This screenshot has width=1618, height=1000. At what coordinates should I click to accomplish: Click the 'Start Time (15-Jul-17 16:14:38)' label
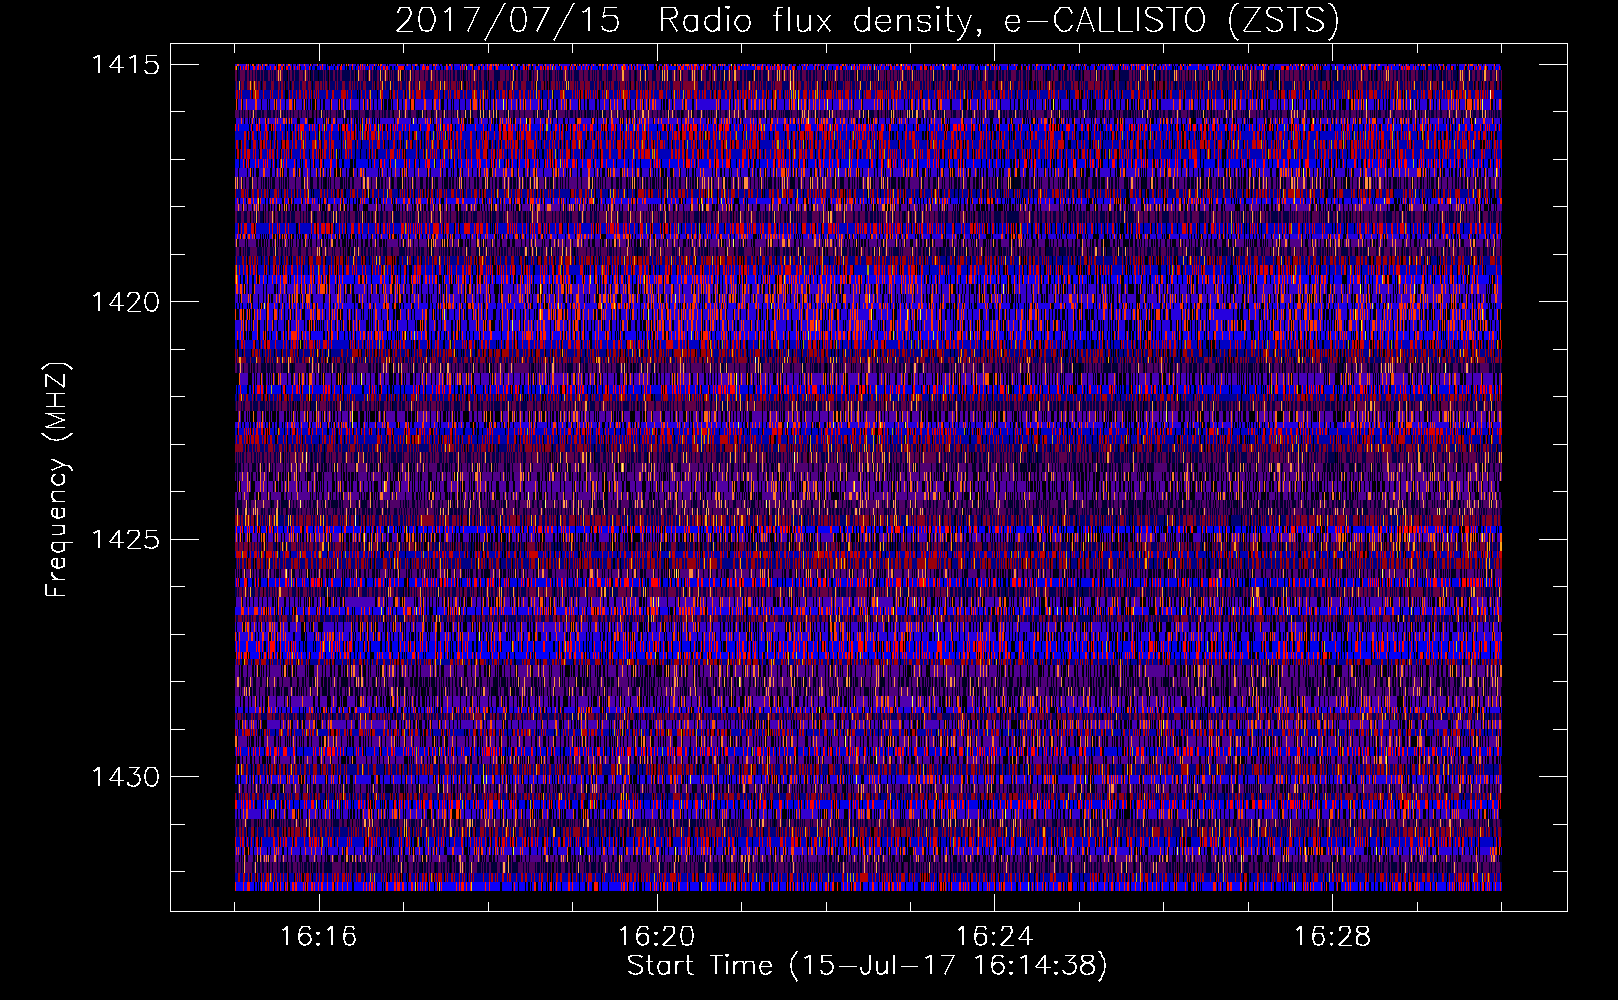tap(867, 966)
